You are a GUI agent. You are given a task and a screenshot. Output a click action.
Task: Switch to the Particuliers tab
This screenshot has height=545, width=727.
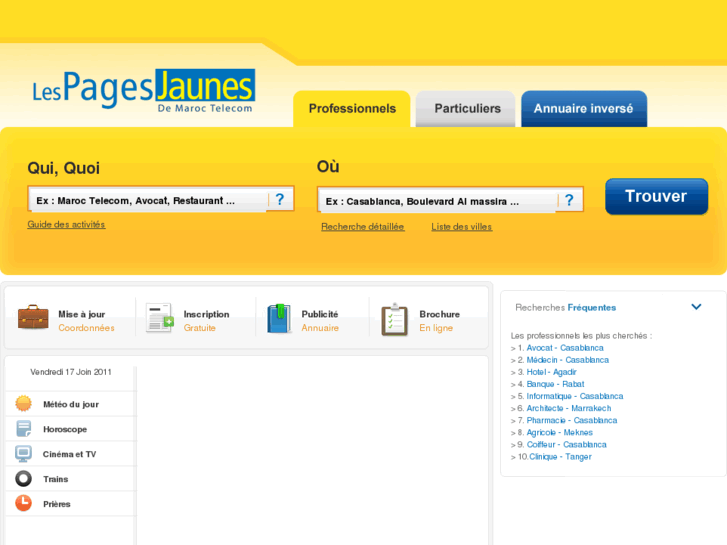coord(467,109)
